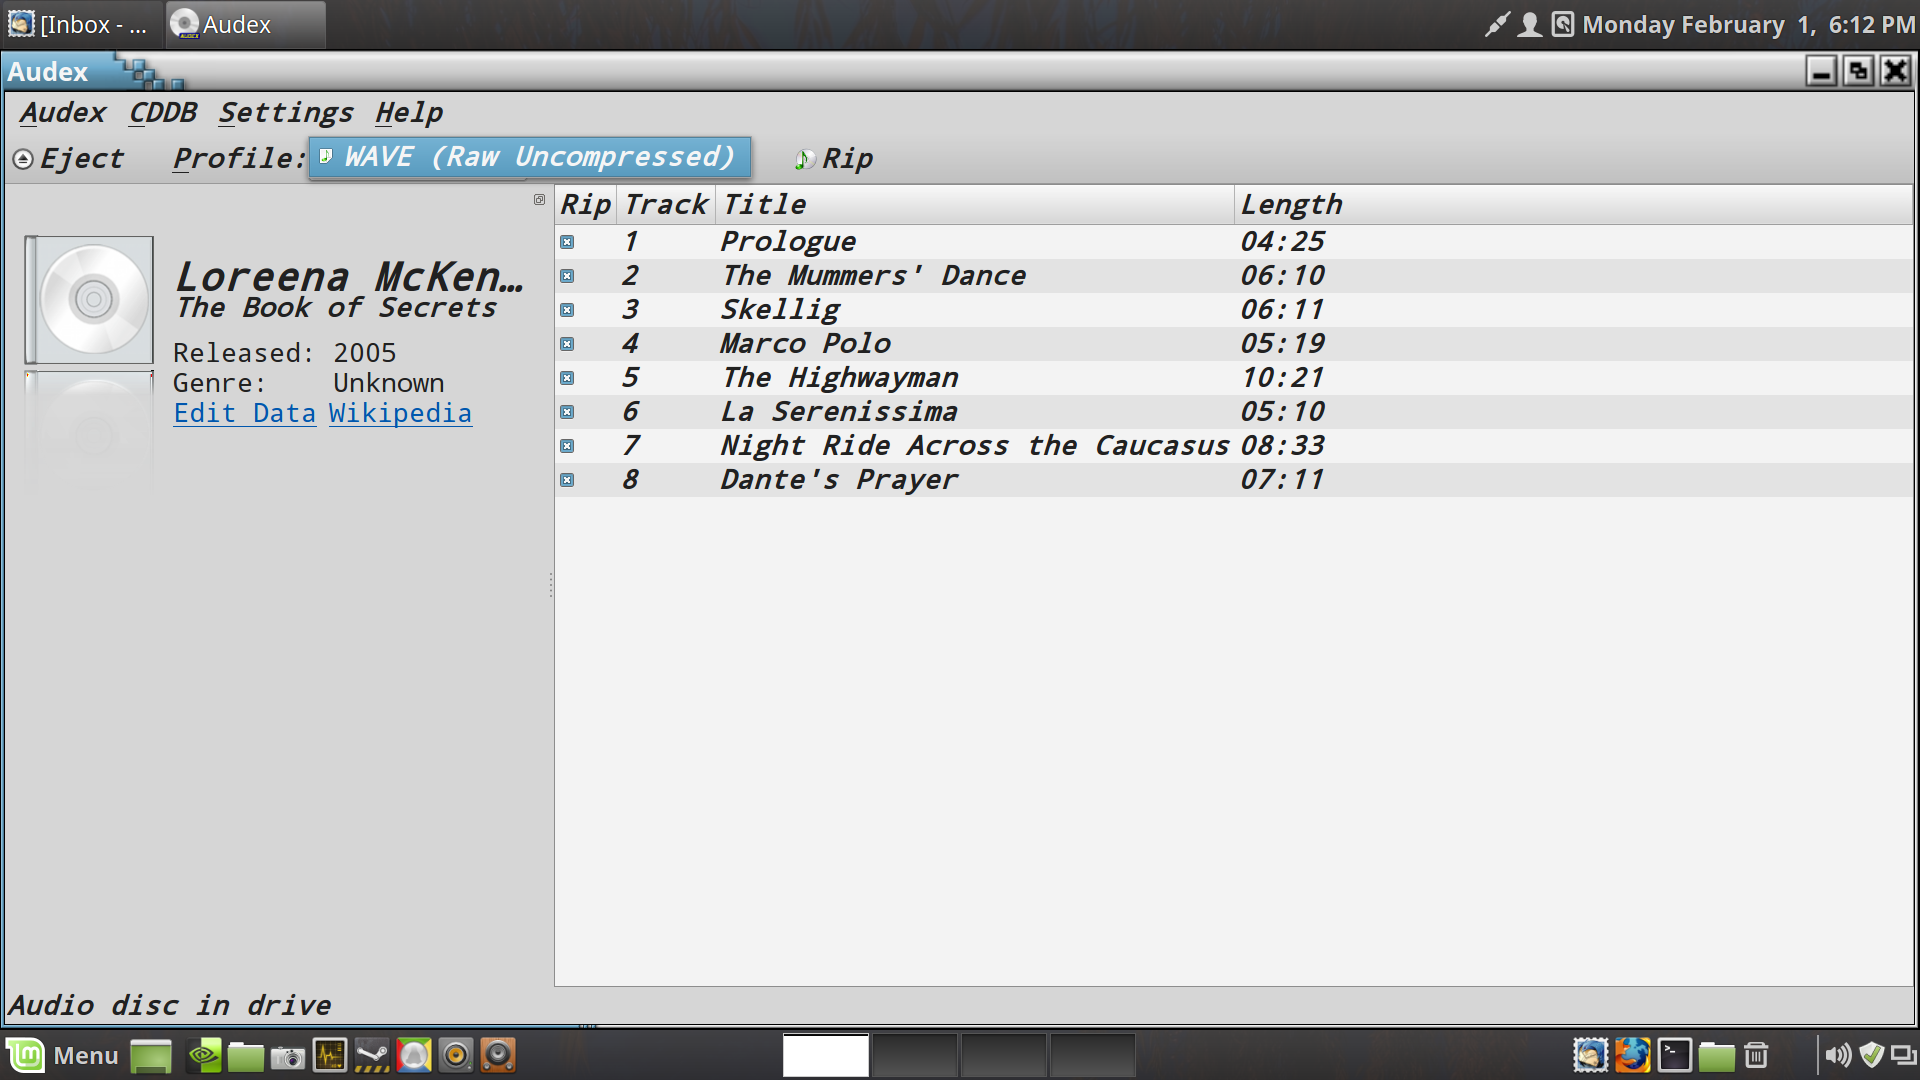Viewport: 1920px width, 1080px height.
Task: Click the Eject button icon
Action: point(23,159)
